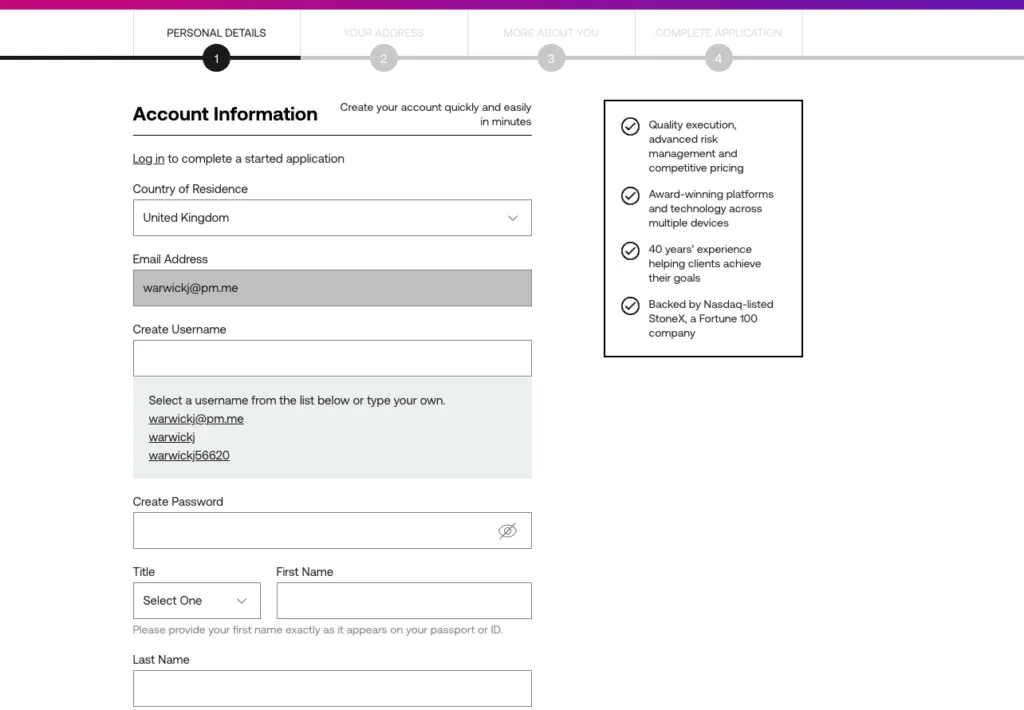This screenshot has width=1024, height=710.
Task: Toggle password visibility eye icon
Action: 507,531
